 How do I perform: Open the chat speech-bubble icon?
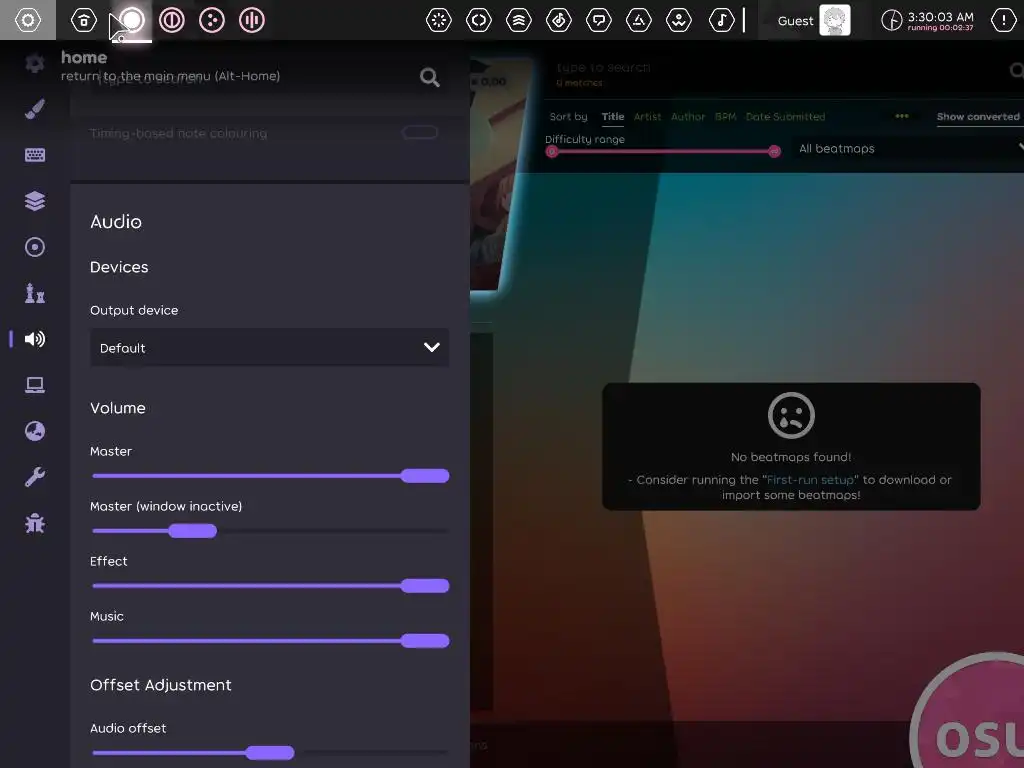(x=598, y=20)
